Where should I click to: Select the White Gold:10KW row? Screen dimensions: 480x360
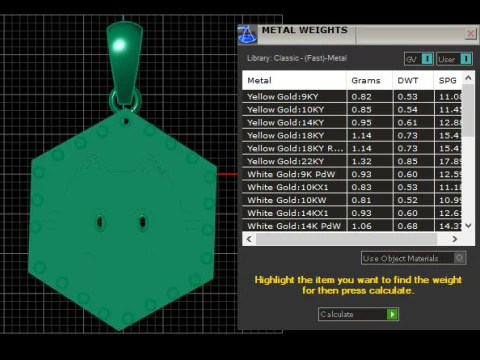pyautogui.click(x=352, y=200)
